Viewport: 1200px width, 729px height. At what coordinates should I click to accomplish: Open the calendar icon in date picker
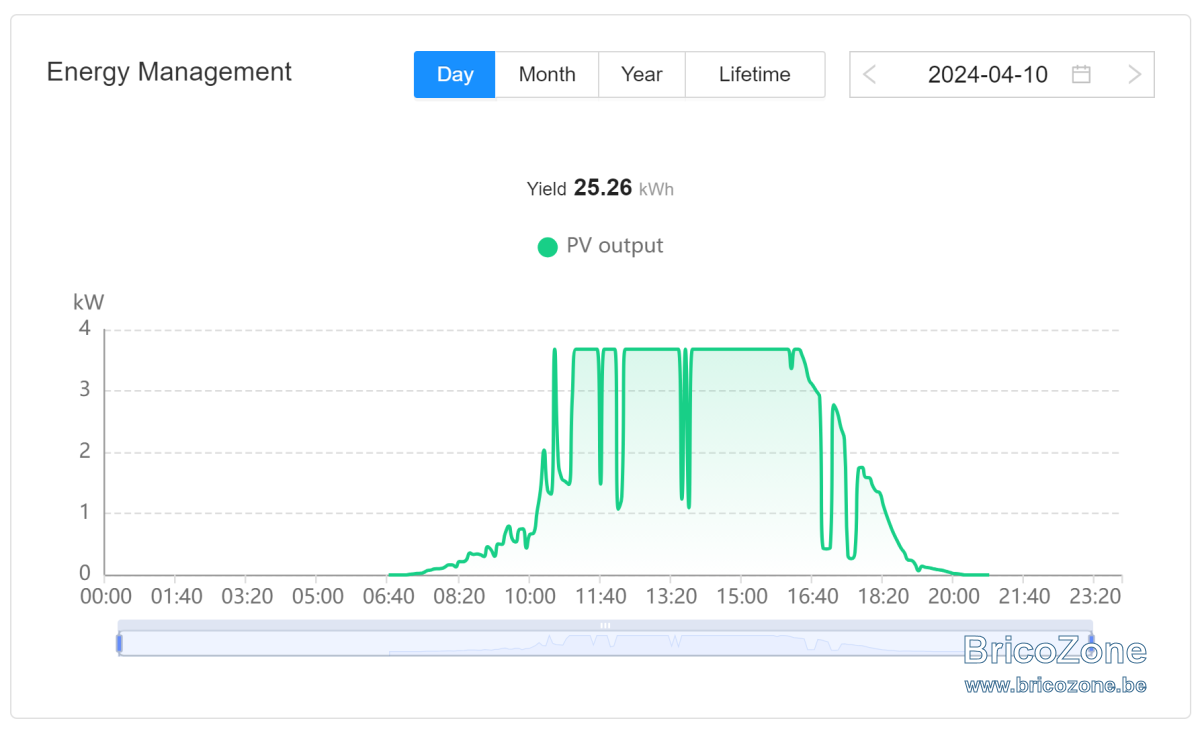[x=1081, y=74]
